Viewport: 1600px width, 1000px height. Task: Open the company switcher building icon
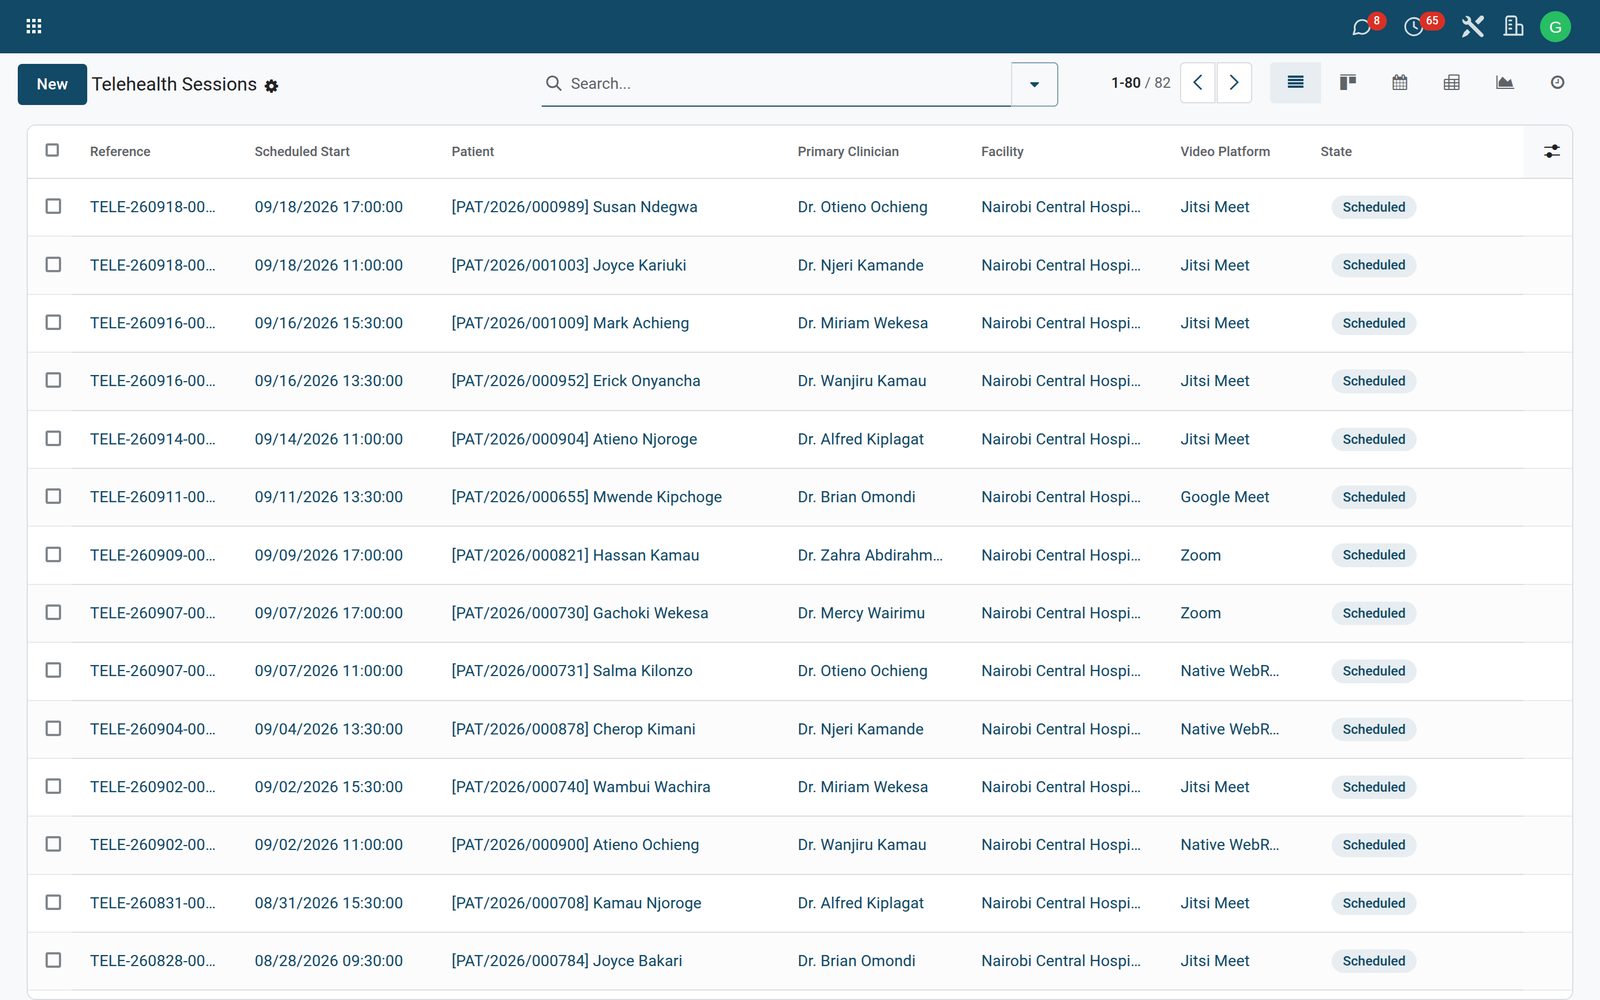(x=1514, y=27)
